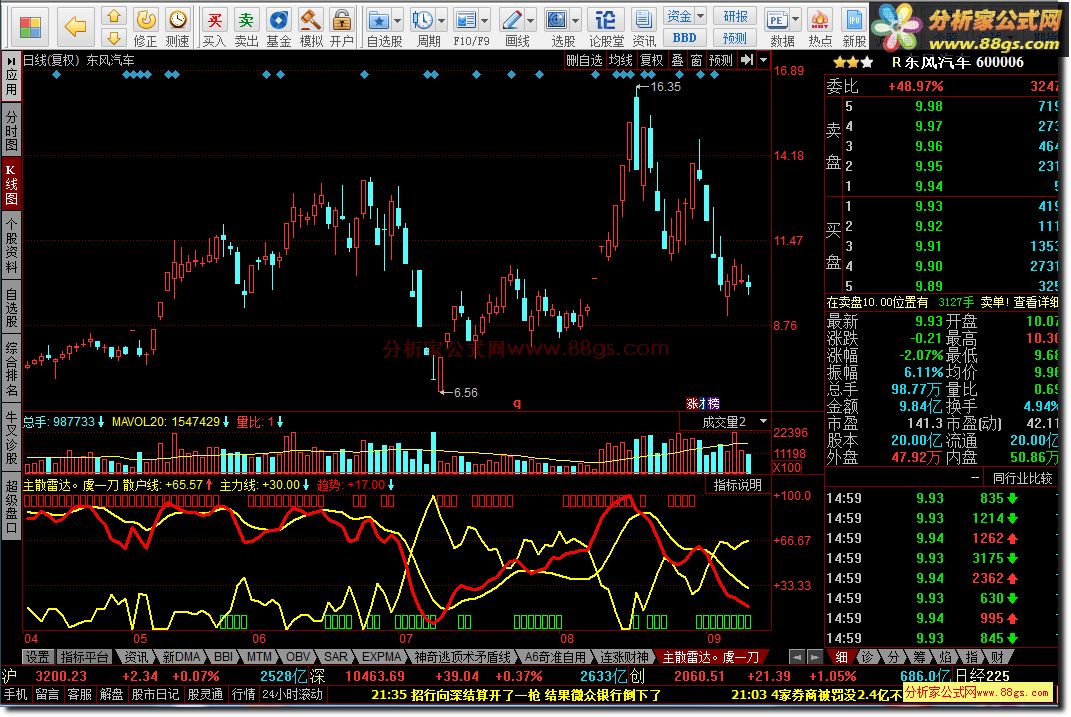Select the OBV indicator tab
This screenshot has height=717, width=1071.
(298, 656)
